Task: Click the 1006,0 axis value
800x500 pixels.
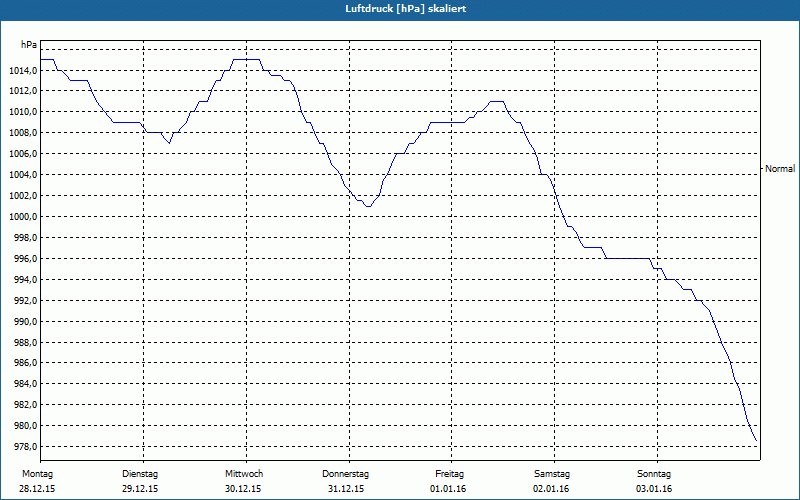Action: click(23, 154)
